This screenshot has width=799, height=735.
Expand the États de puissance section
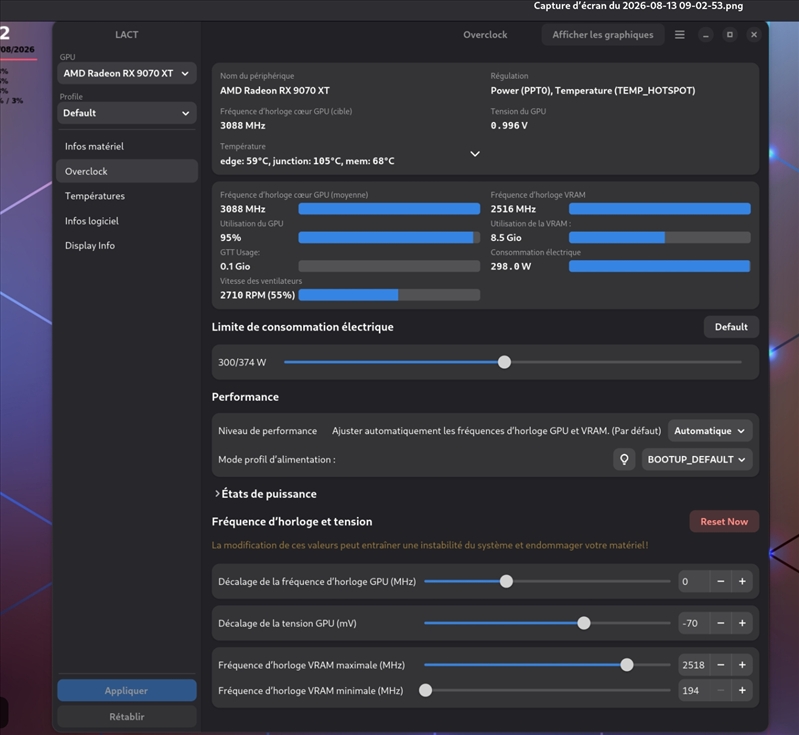pos(265,494)
